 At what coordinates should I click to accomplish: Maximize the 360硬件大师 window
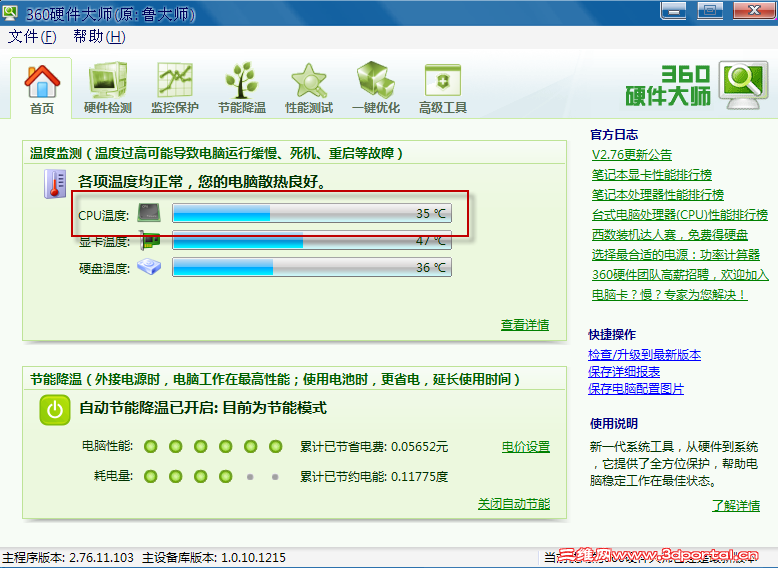pos(710,11)
